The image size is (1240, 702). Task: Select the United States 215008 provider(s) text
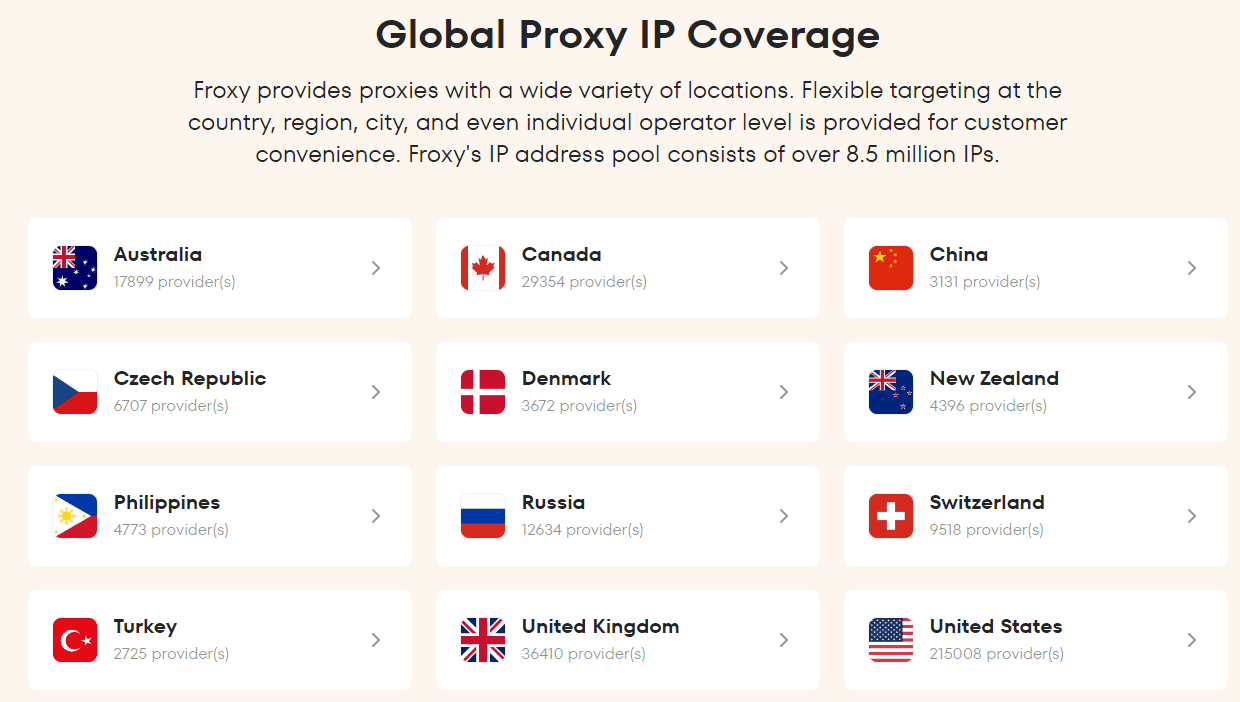tap(997, 654)
